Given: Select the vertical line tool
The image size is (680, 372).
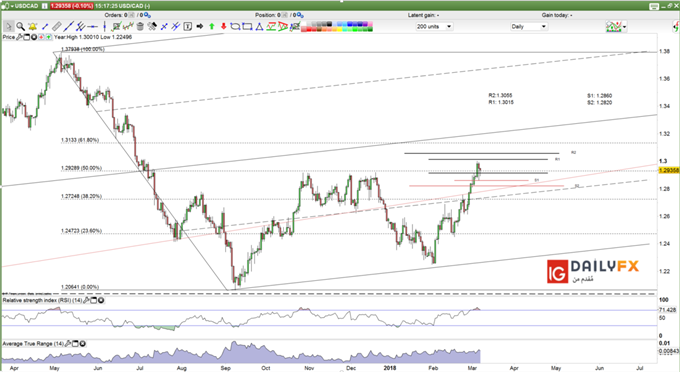Looking at the screenshot, I should coord(104,26).
